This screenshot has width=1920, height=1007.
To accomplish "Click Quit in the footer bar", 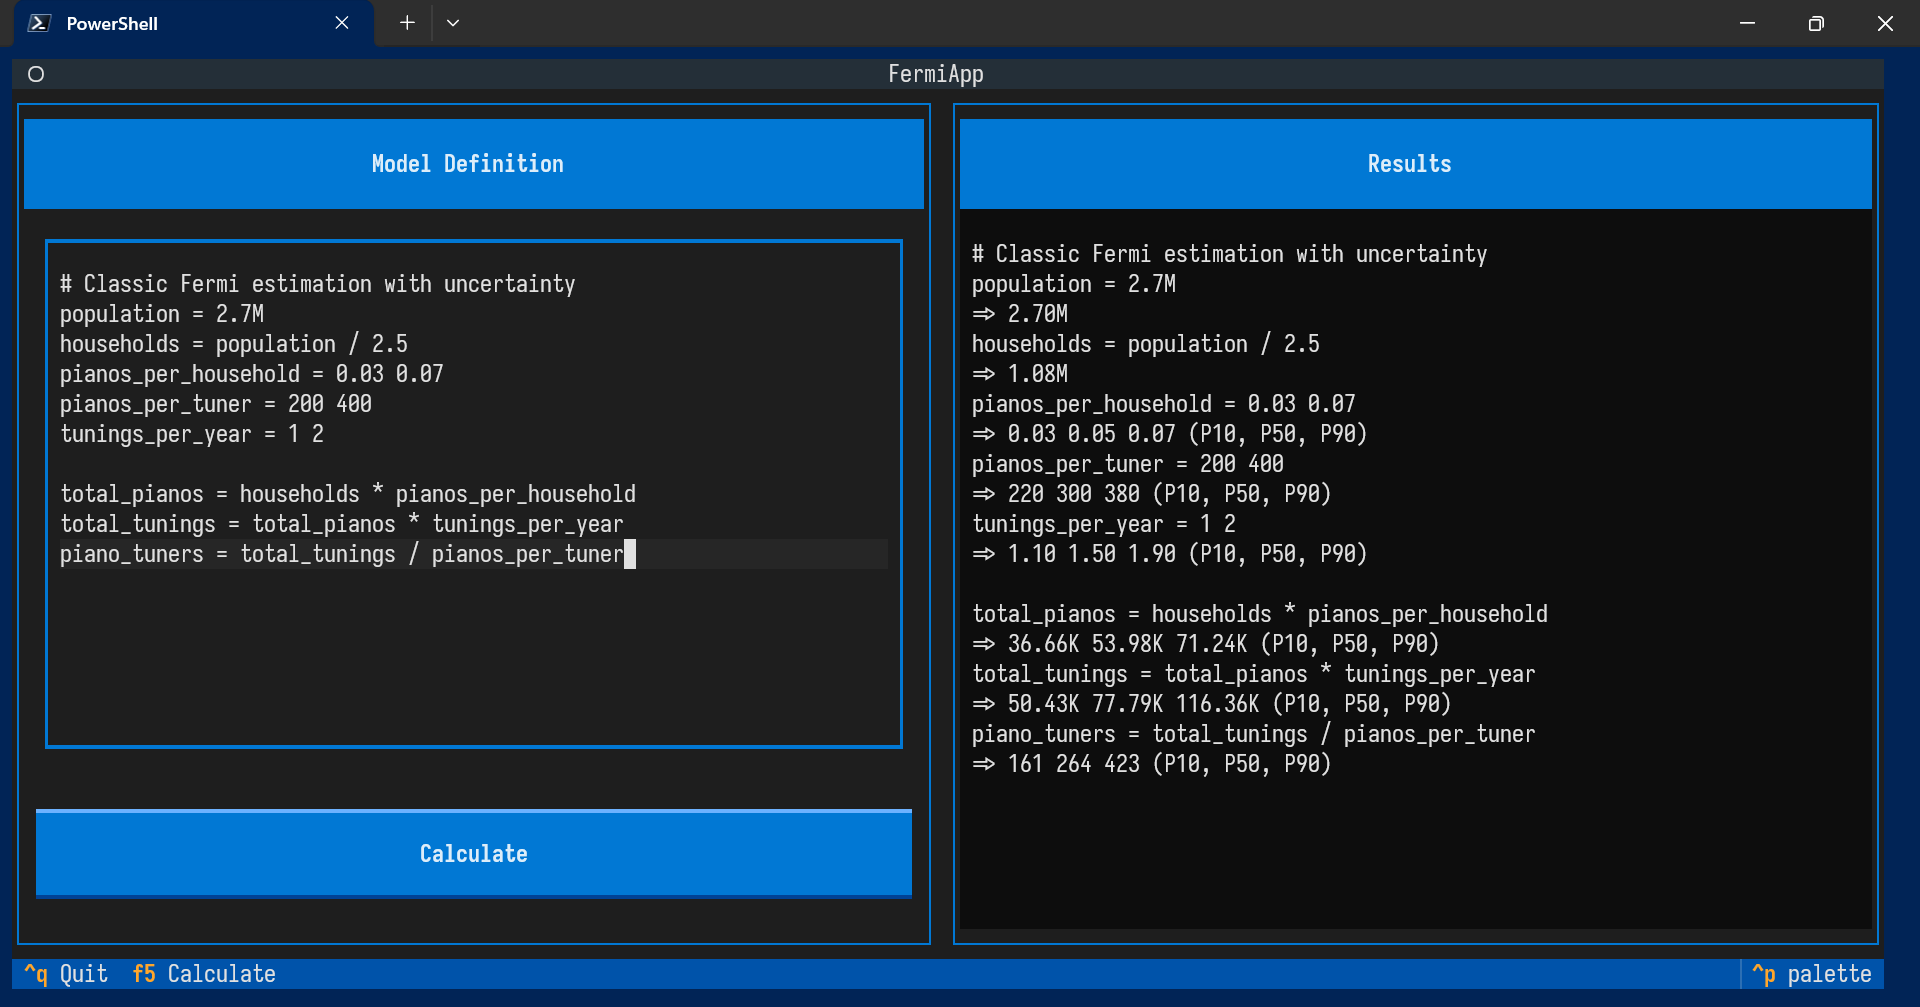I will pos(66,974).
